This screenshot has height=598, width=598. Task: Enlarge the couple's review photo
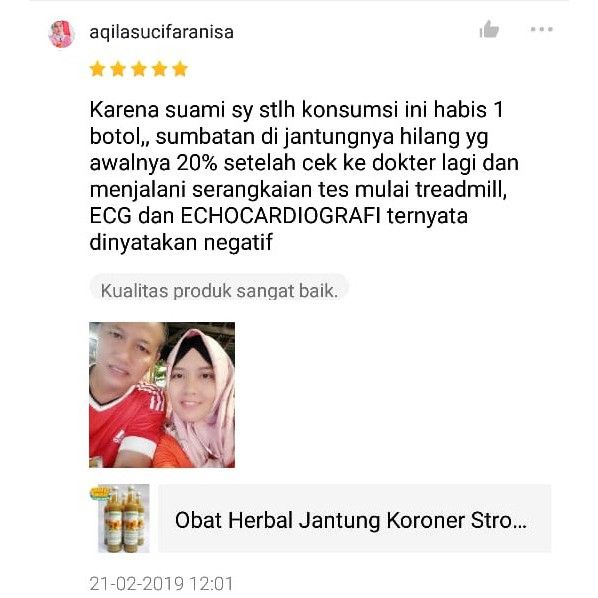[x=162, y=395]
